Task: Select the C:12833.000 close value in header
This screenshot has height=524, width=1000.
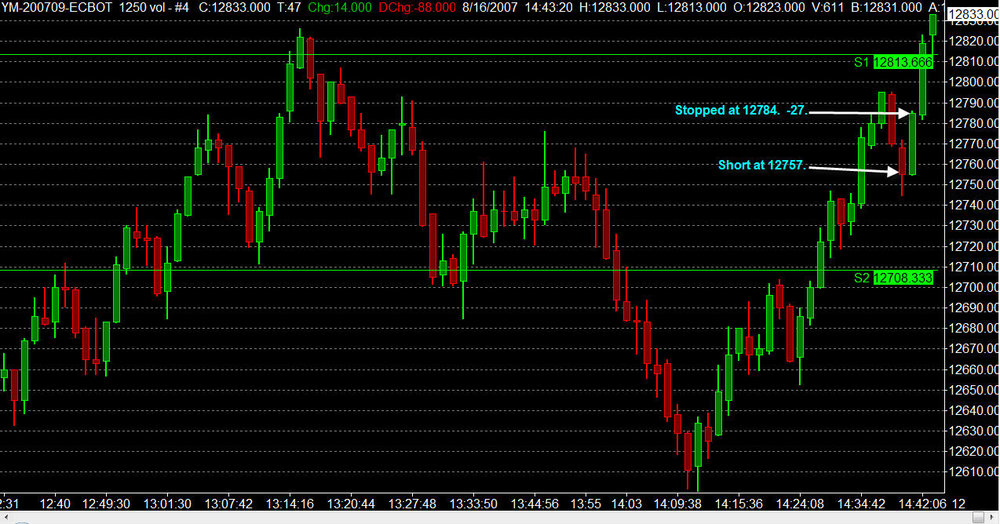Action: point(234,8)
